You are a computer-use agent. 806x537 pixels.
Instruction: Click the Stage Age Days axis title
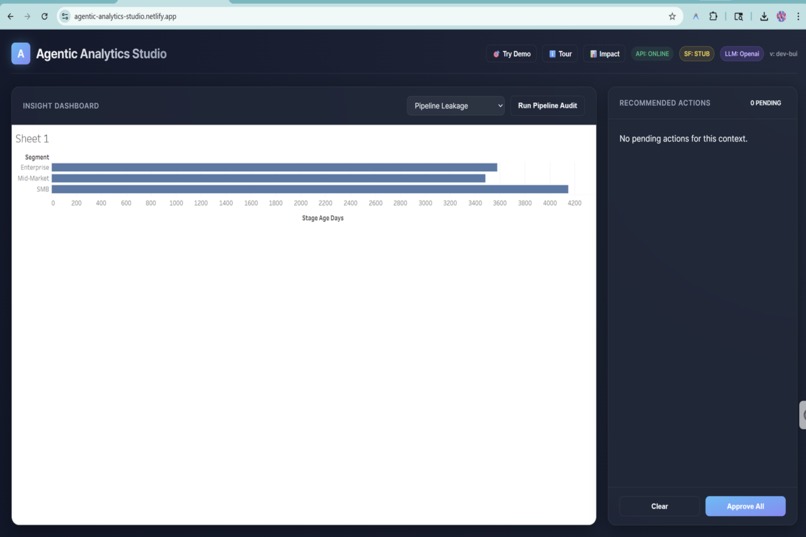(323, 218)
